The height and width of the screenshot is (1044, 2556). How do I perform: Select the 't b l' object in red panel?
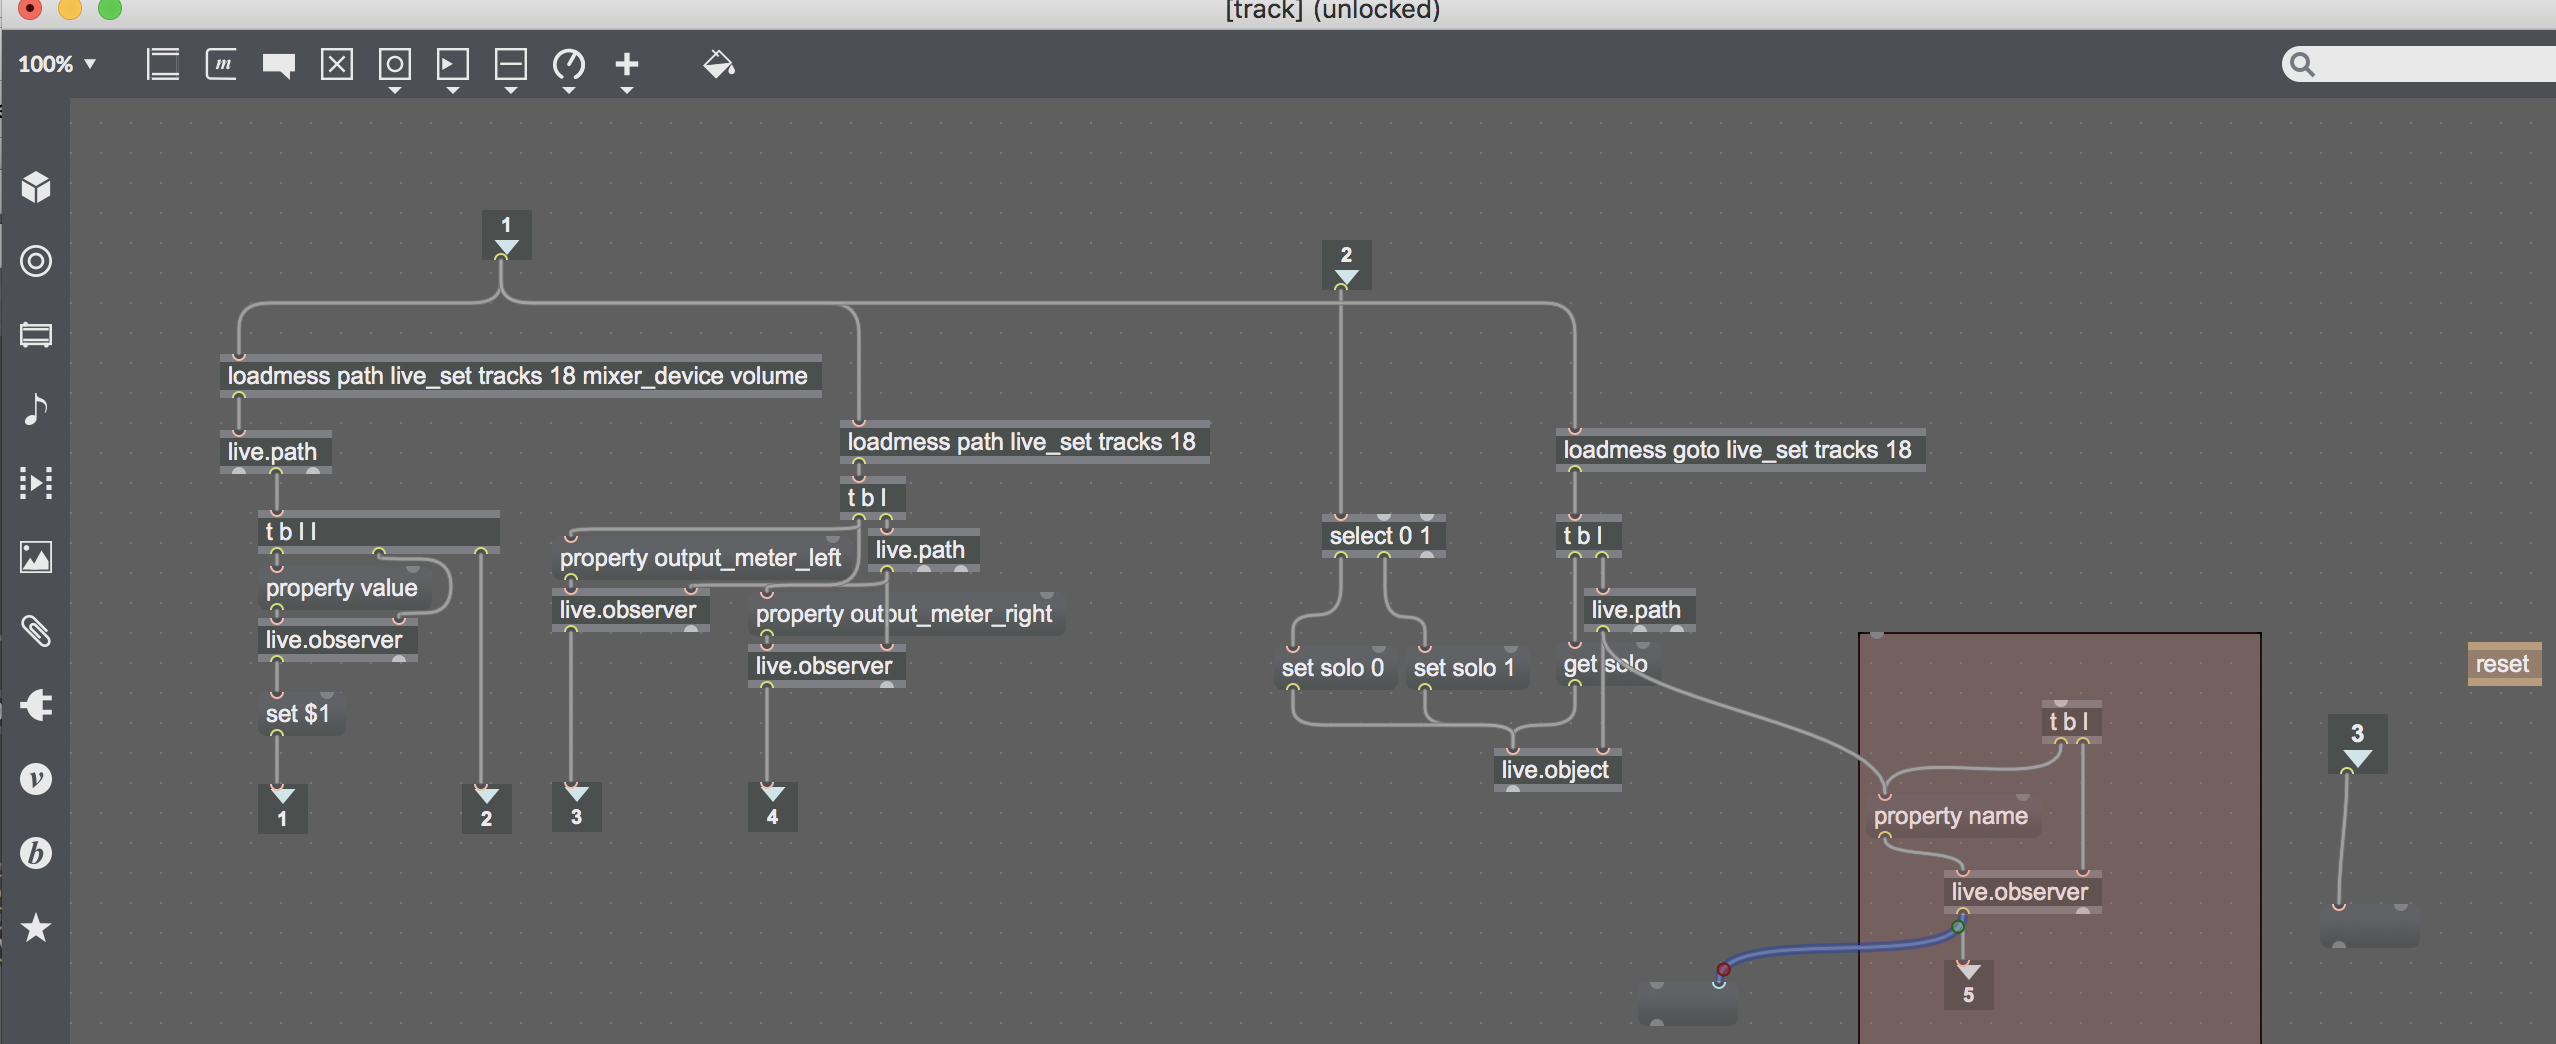tap(2071, 722)
